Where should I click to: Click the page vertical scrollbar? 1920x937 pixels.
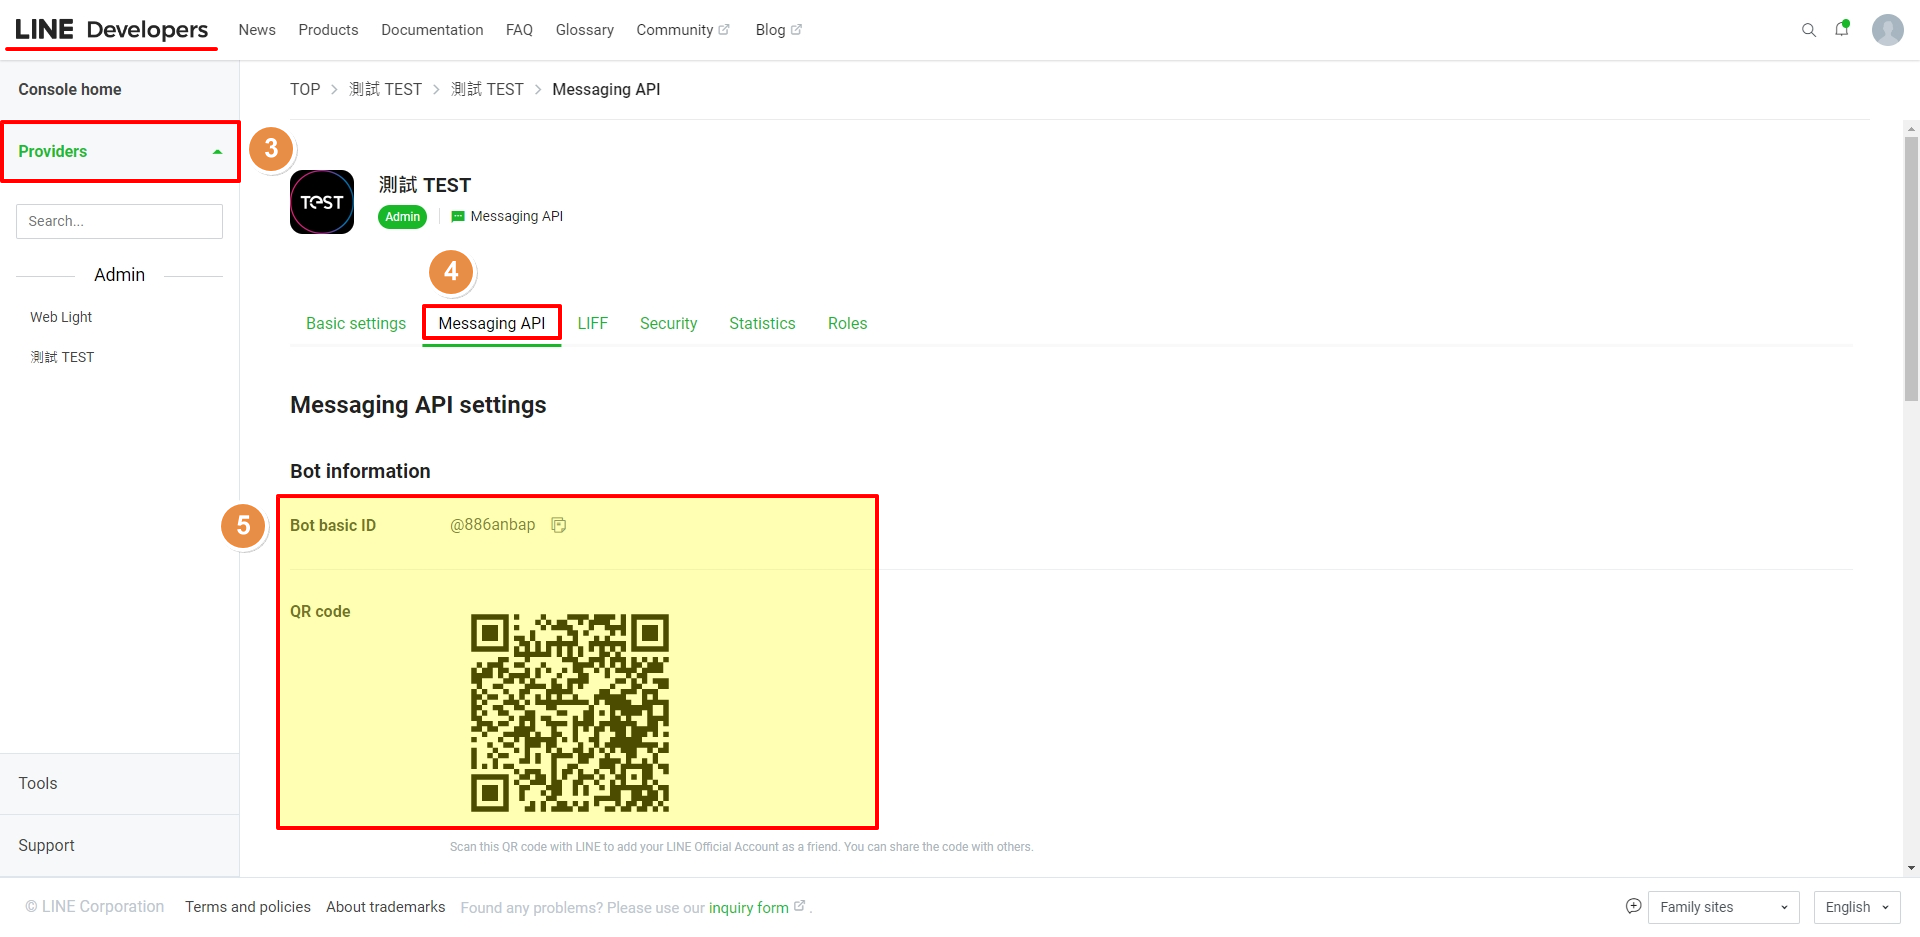click(x=1911, y=270)
